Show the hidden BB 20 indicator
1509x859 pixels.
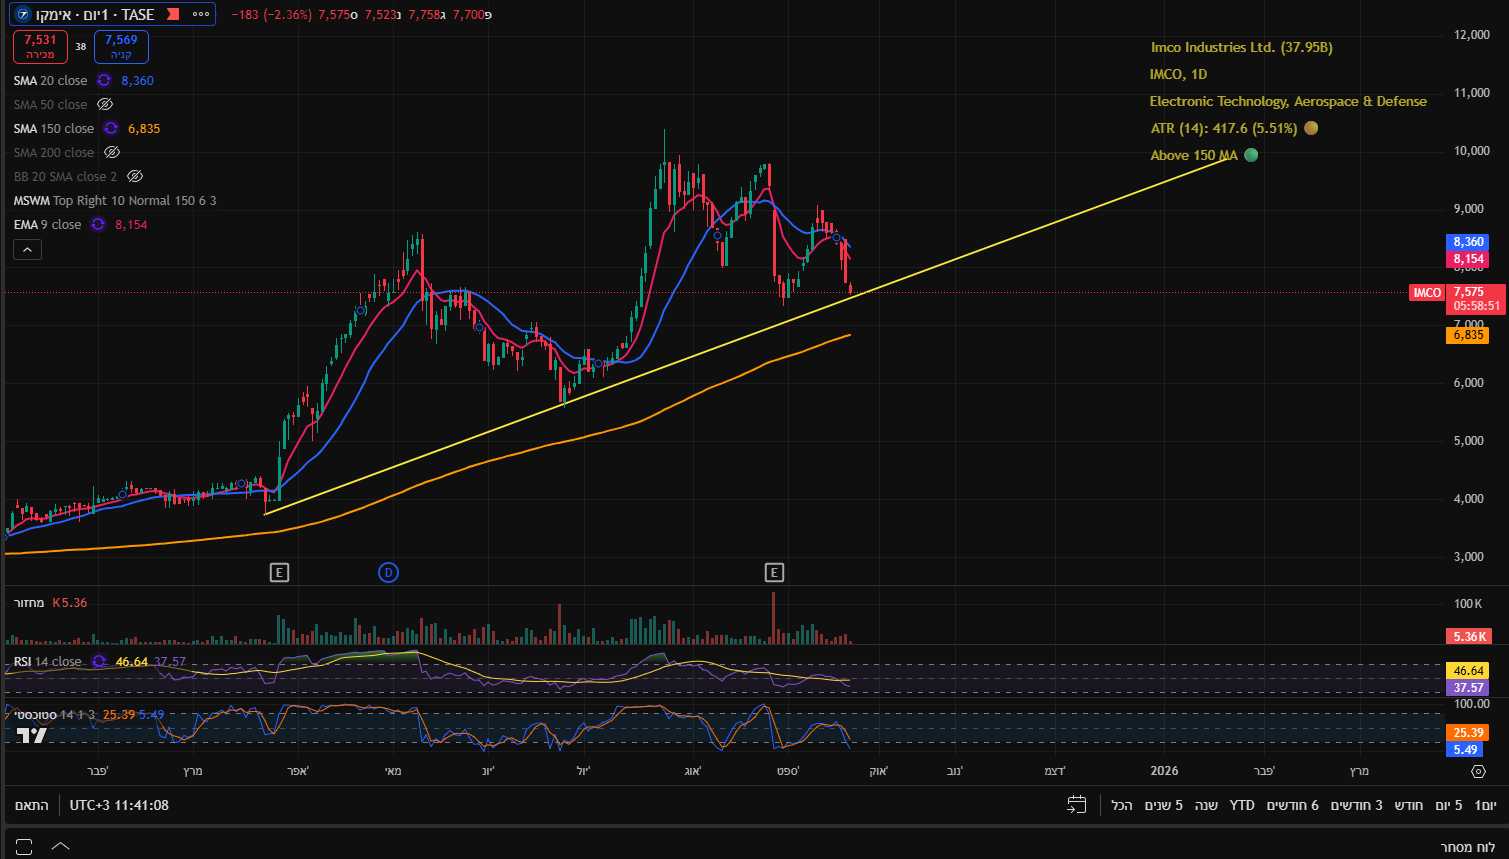pyautogui.click(x=134, y=177)
